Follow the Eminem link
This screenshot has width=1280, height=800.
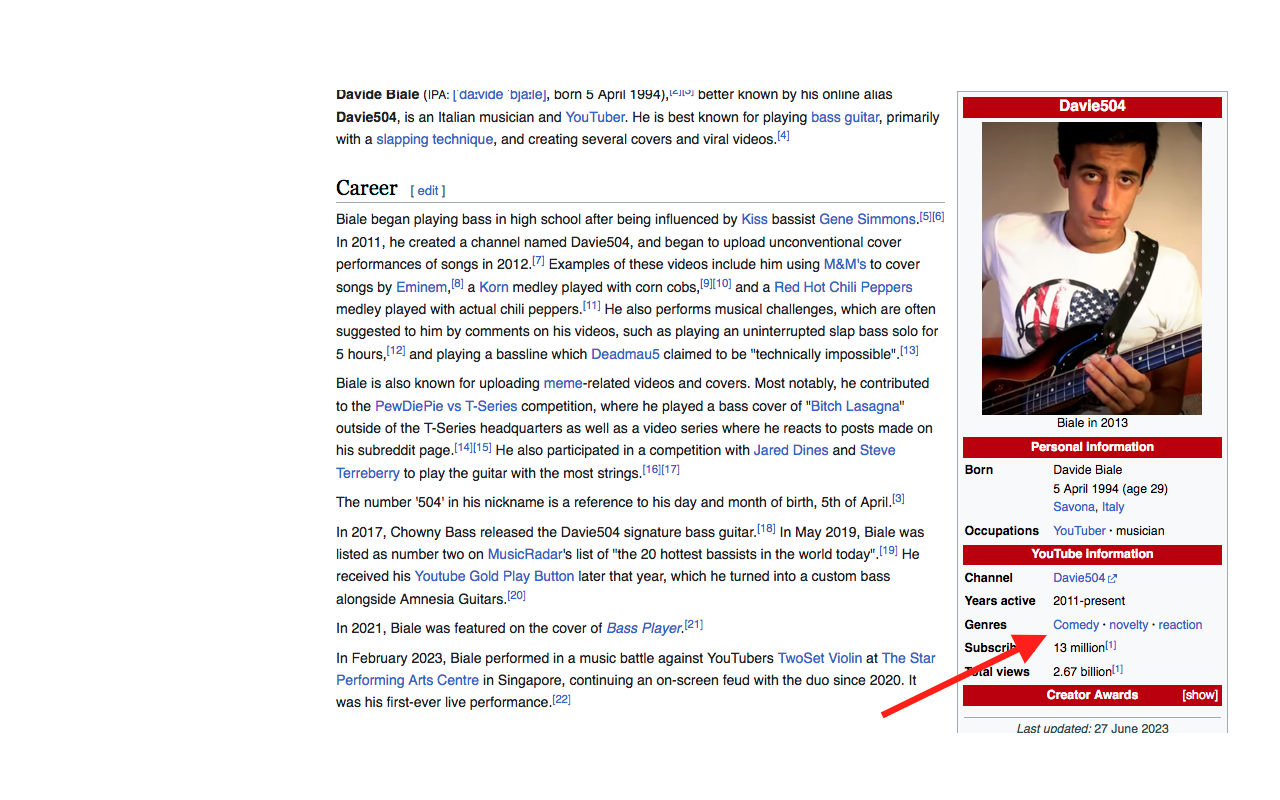point(421,287)
